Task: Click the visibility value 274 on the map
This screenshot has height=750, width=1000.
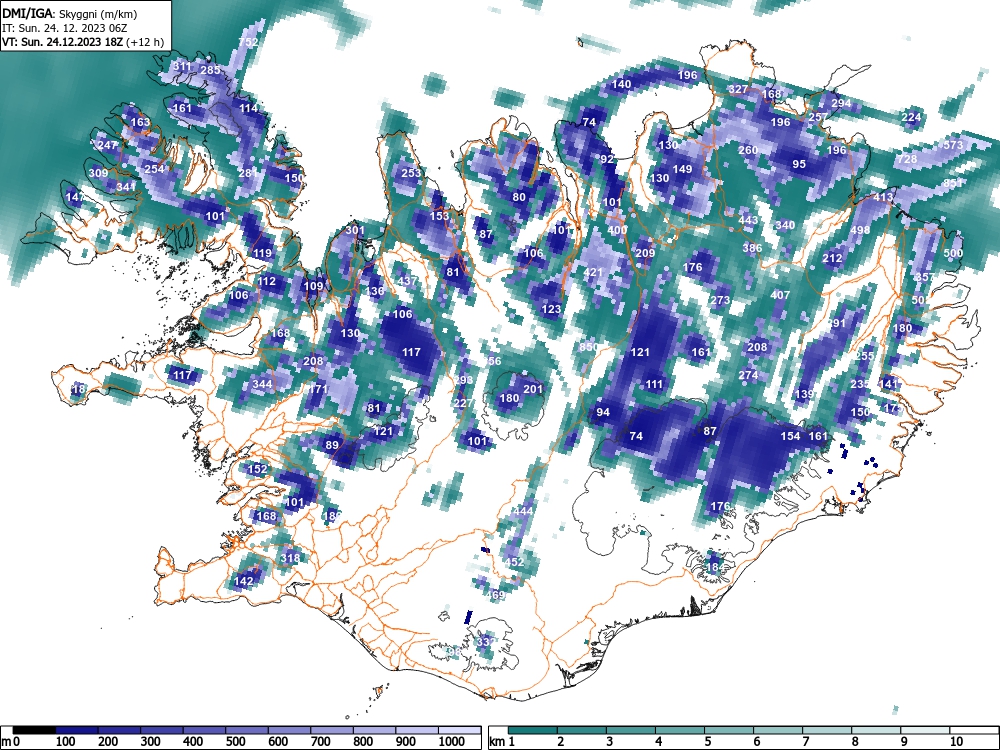Action: click(x=748, y=375)
